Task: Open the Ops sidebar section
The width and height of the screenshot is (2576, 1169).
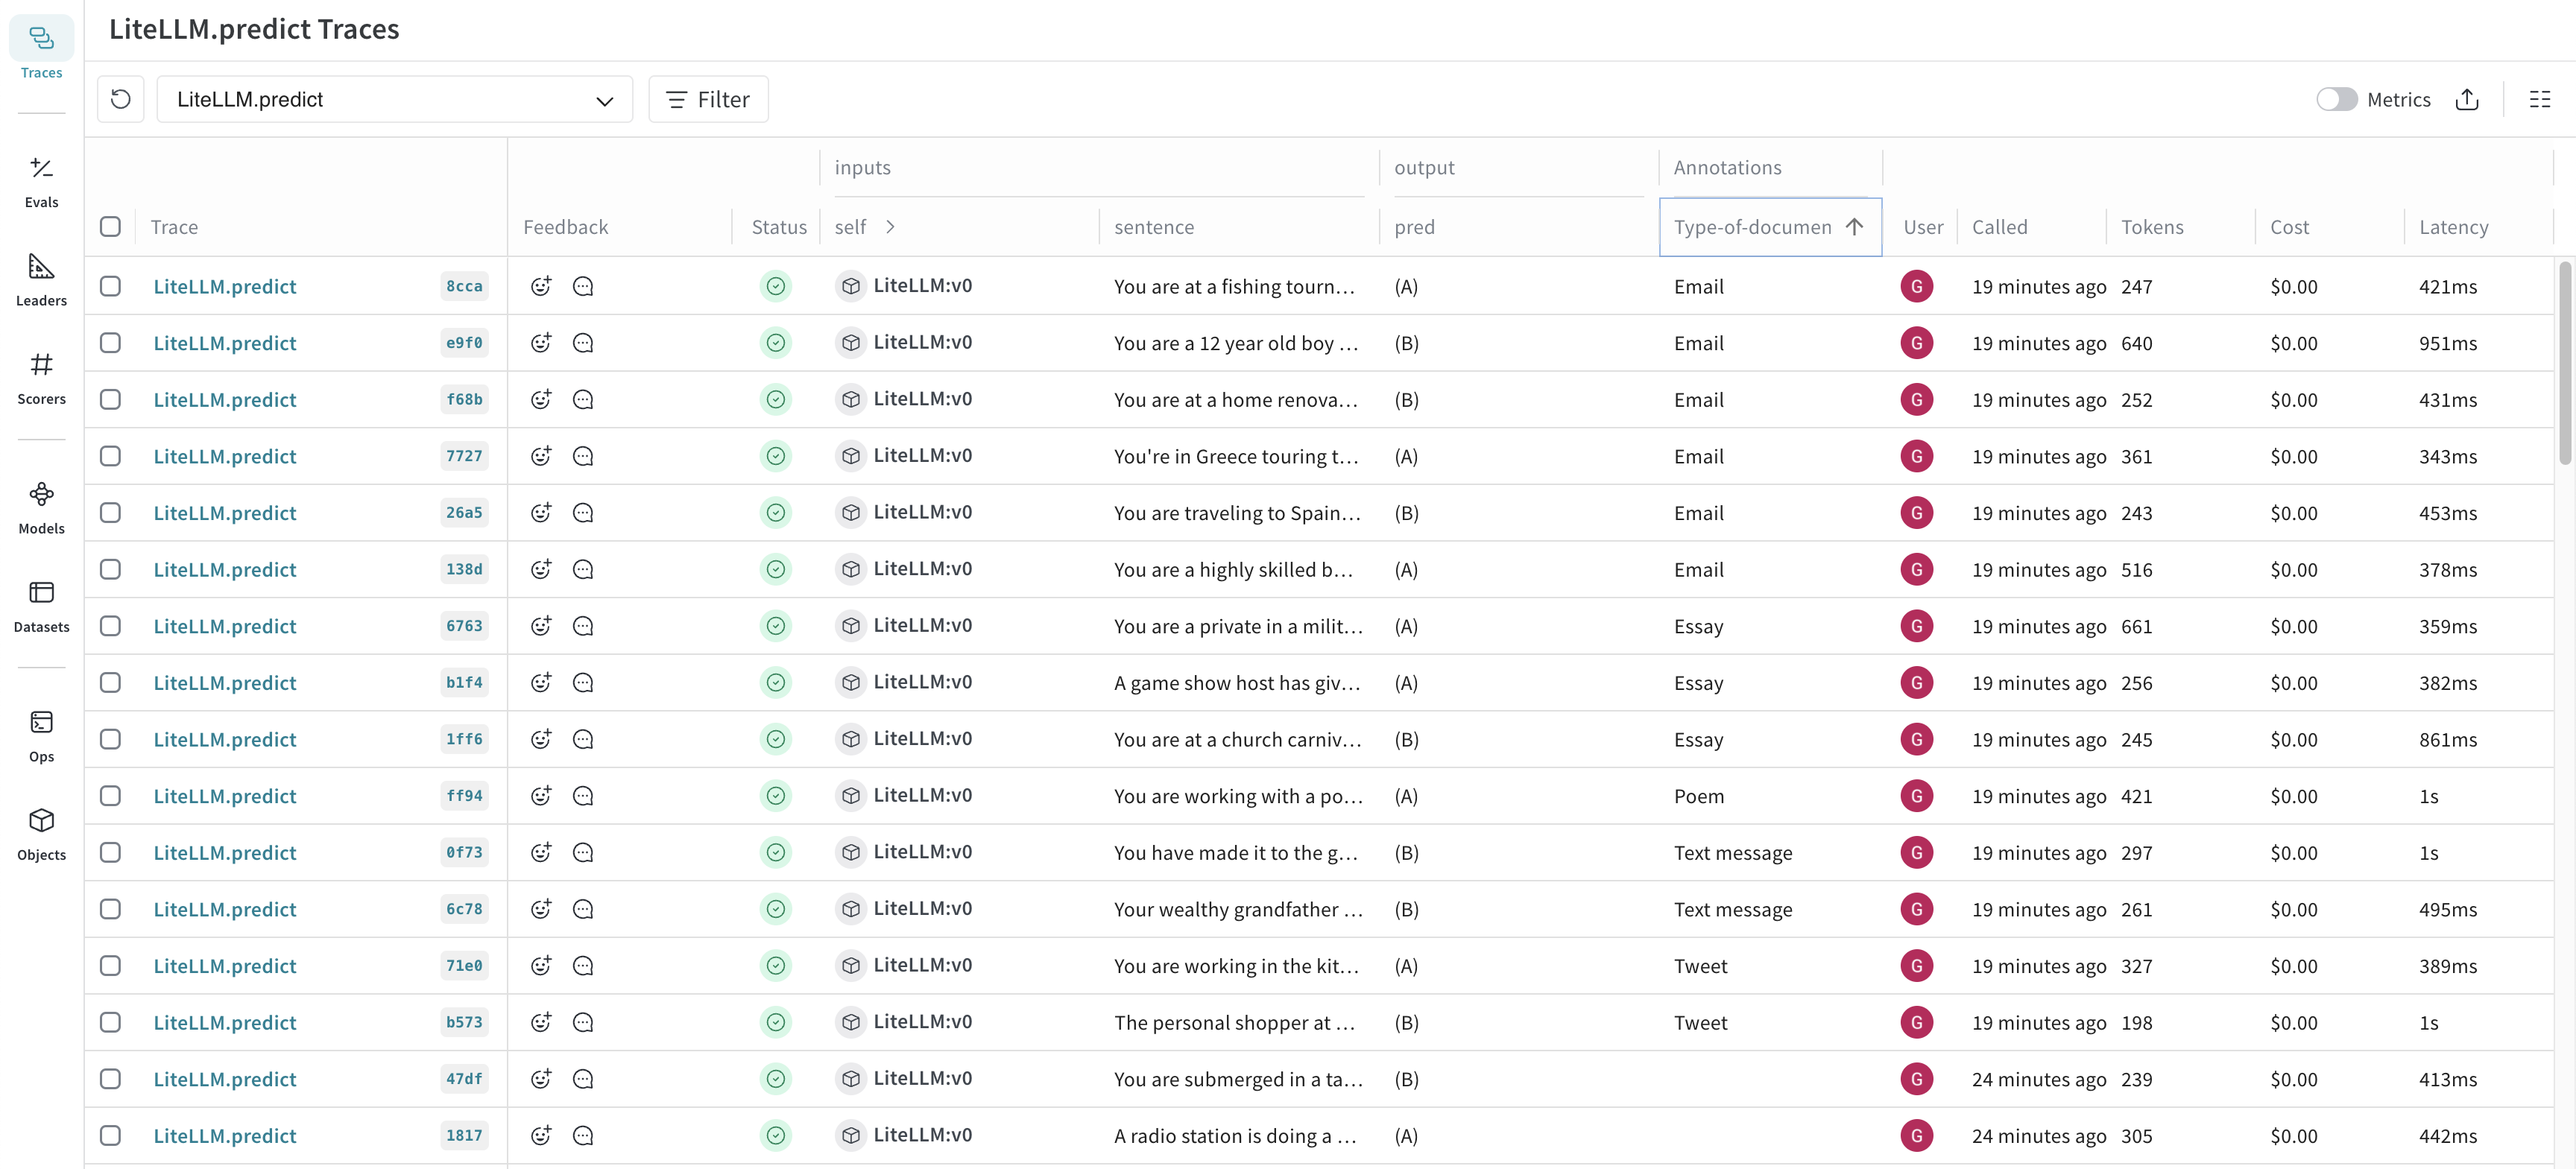Action: [41, 735]
